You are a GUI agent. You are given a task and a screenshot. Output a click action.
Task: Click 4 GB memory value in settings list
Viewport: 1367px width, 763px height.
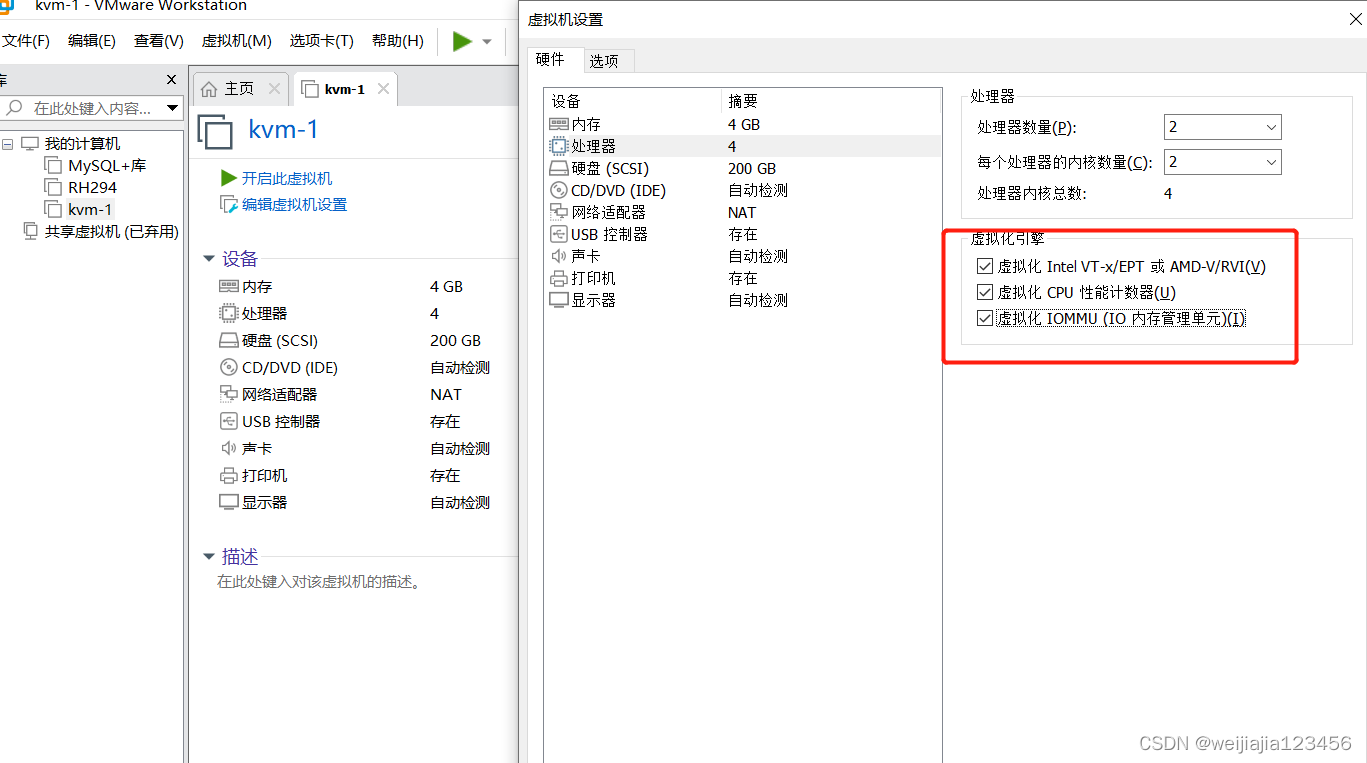[744, 125]
